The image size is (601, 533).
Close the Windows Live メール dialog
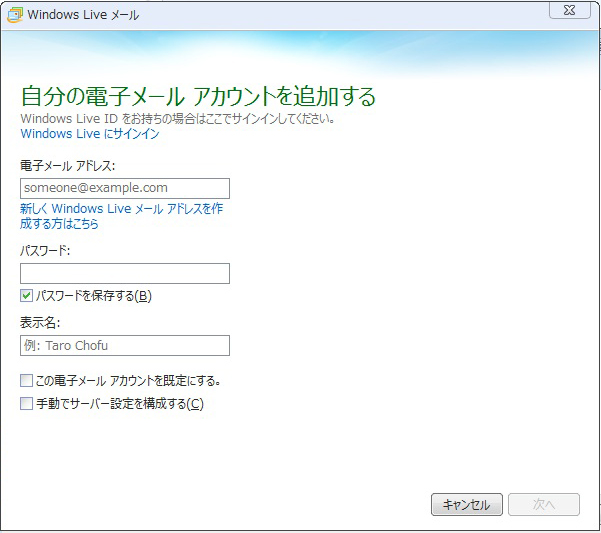pos(570,10)
